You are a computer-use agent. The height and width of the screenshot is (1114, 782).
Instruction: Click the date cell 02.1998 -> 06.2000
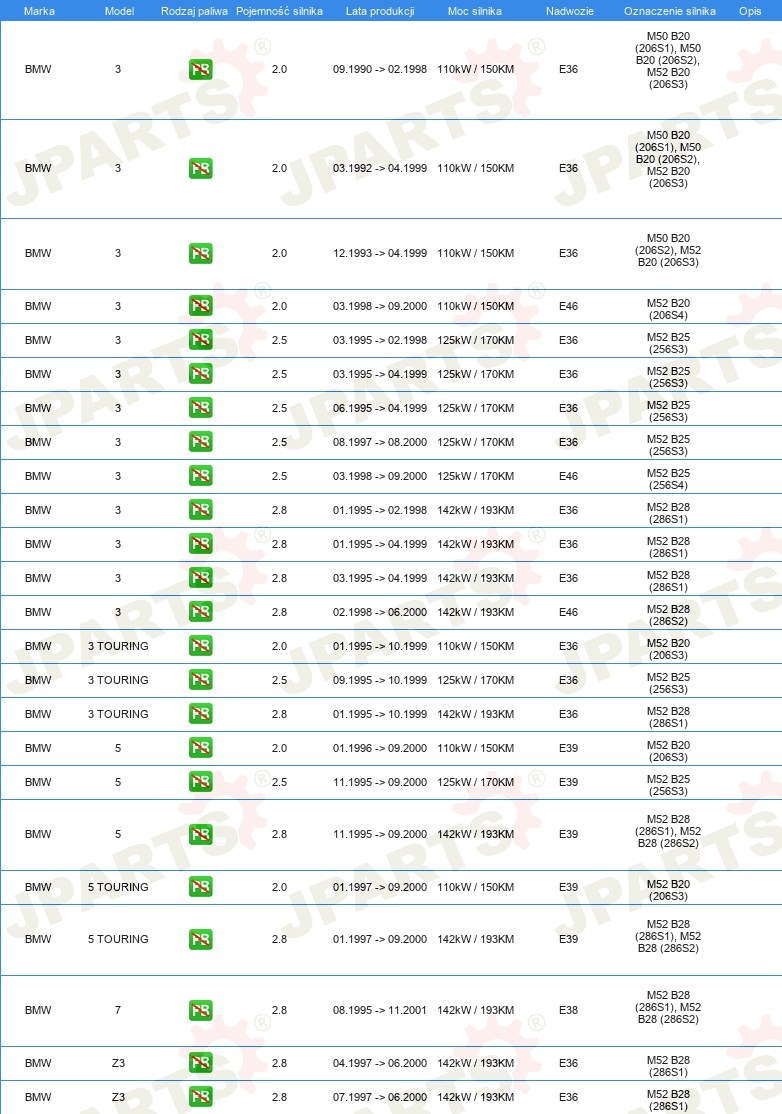click(x=380, y=612)
